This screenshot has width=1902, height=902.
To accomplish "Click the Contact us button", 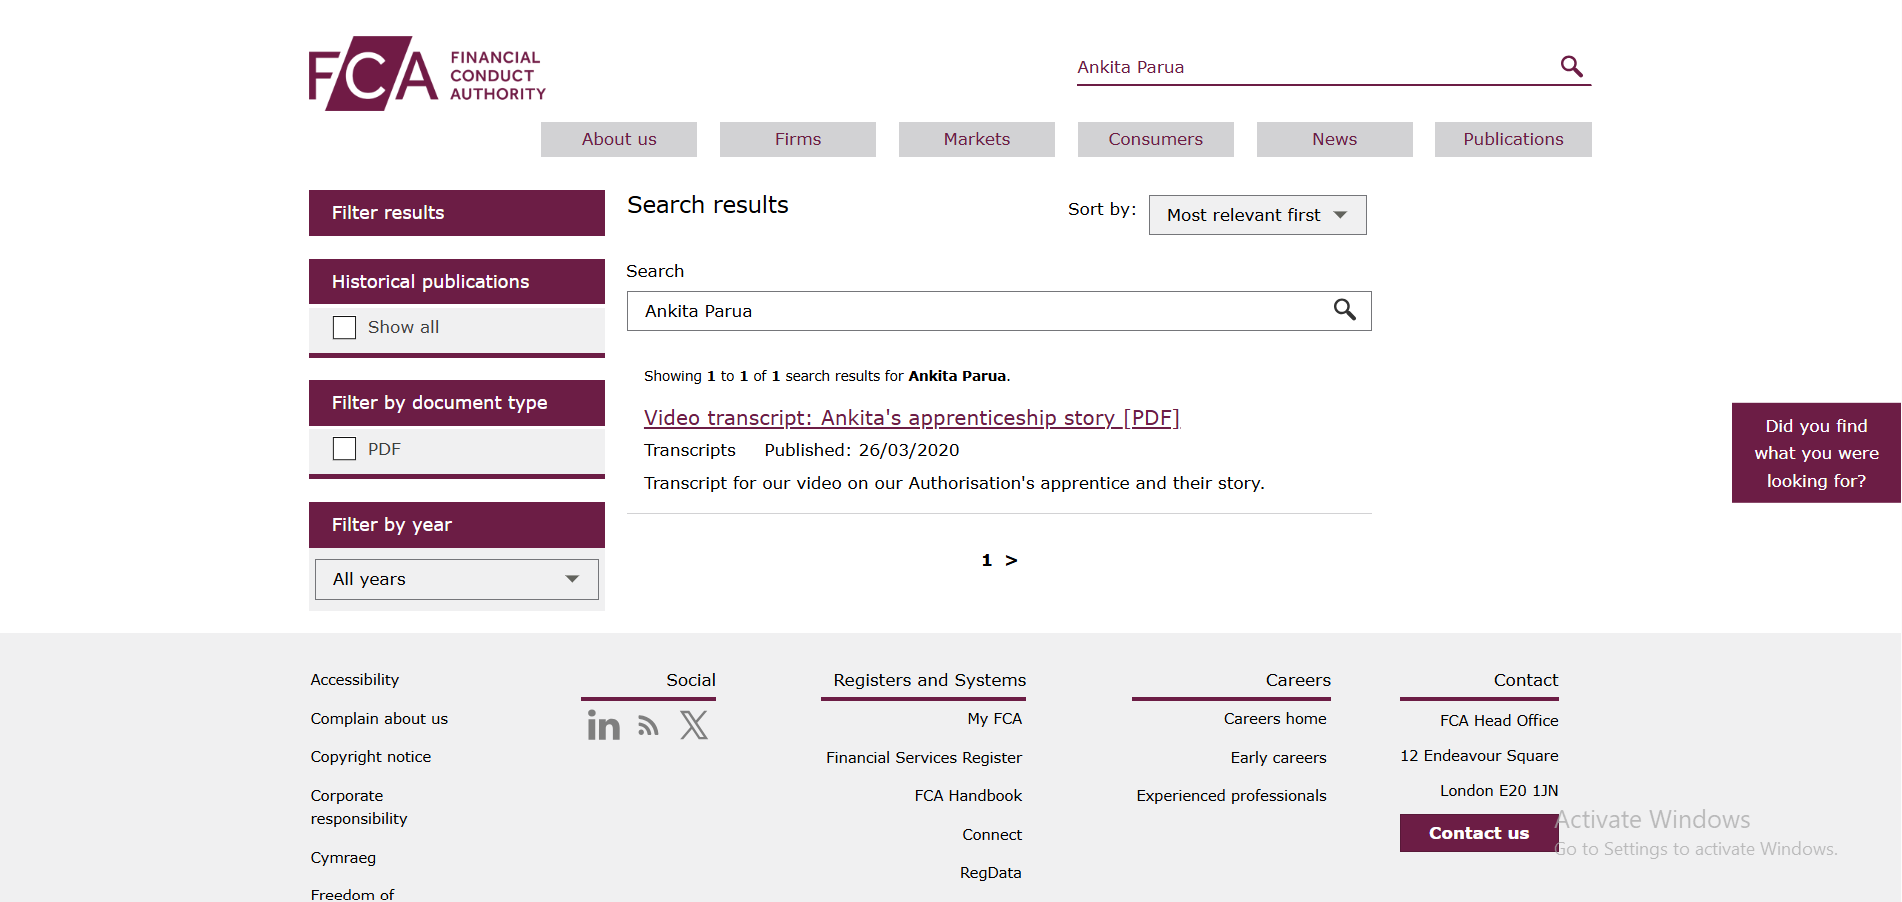I will (1479, 833).
